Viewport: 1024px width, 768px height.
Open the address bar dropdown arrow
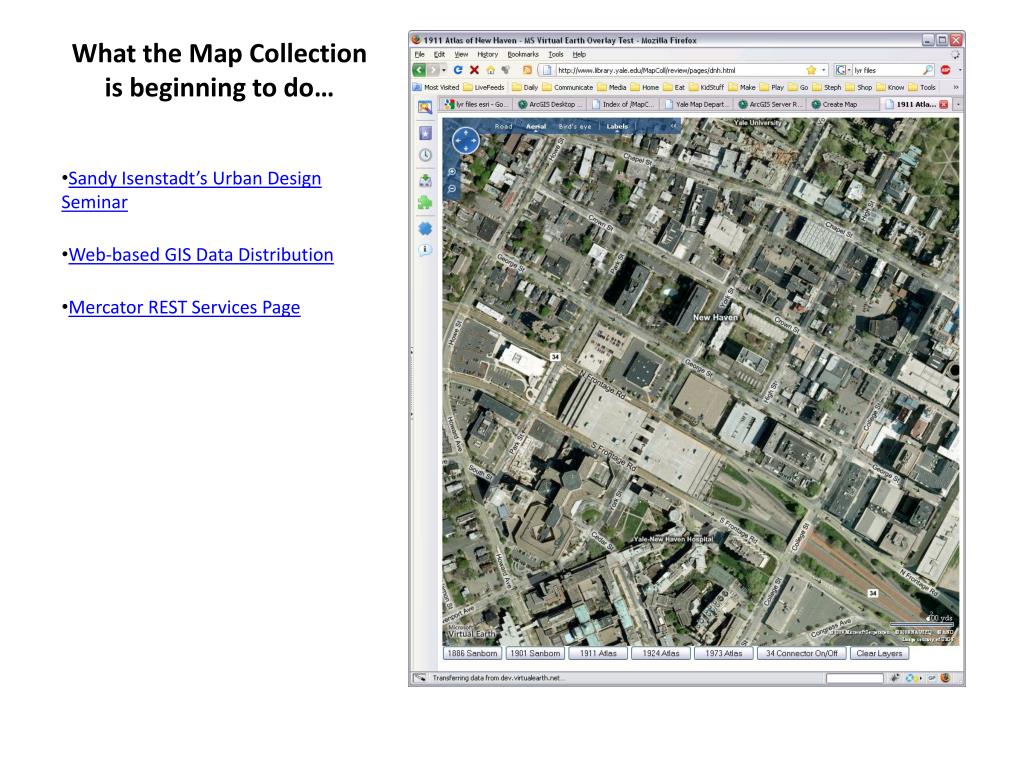[x=824, y=70]
